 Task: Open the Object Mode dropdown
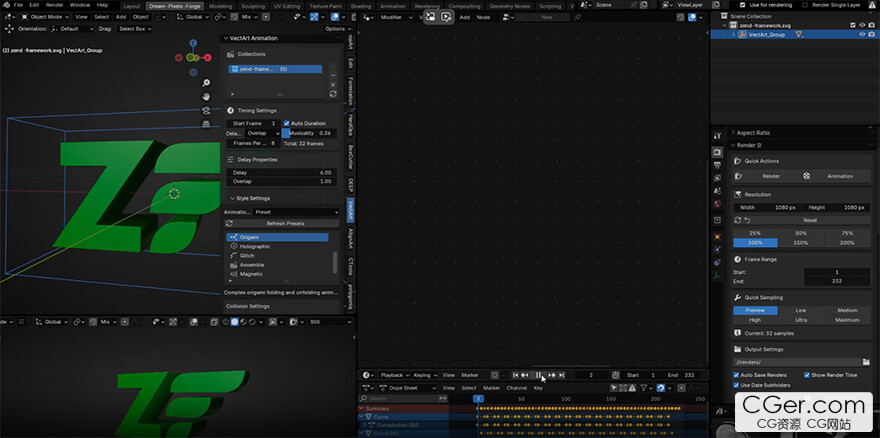click(x=45, y=17)
